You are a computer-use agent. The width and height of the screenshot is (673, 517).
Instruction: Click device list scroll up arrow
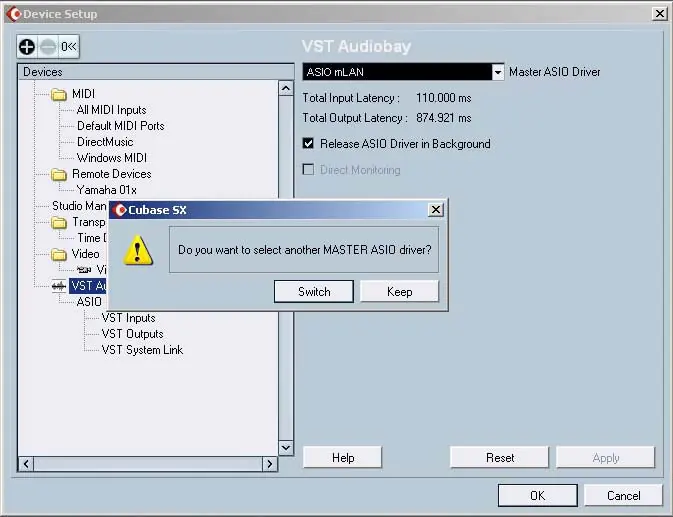click(x=286, y=88)
